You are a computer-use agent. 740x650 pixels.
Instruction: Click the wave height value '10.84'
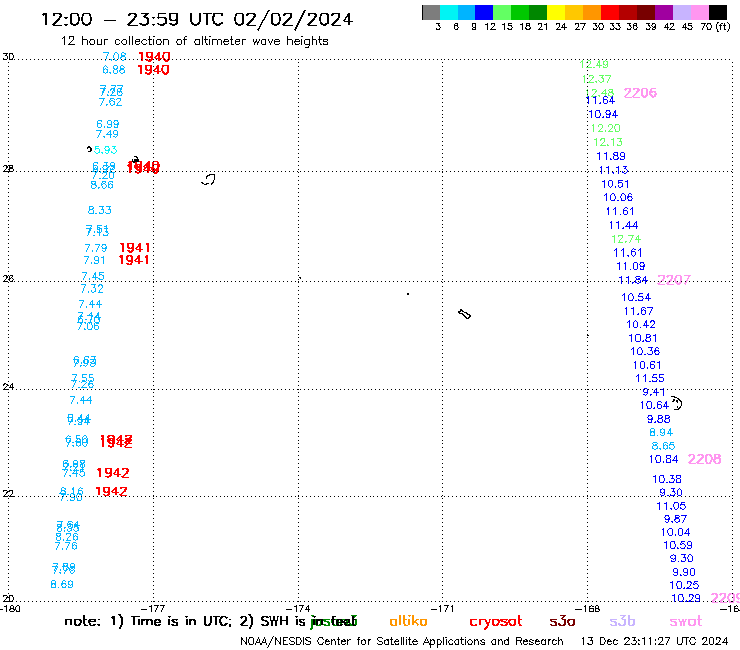[663, 459]
